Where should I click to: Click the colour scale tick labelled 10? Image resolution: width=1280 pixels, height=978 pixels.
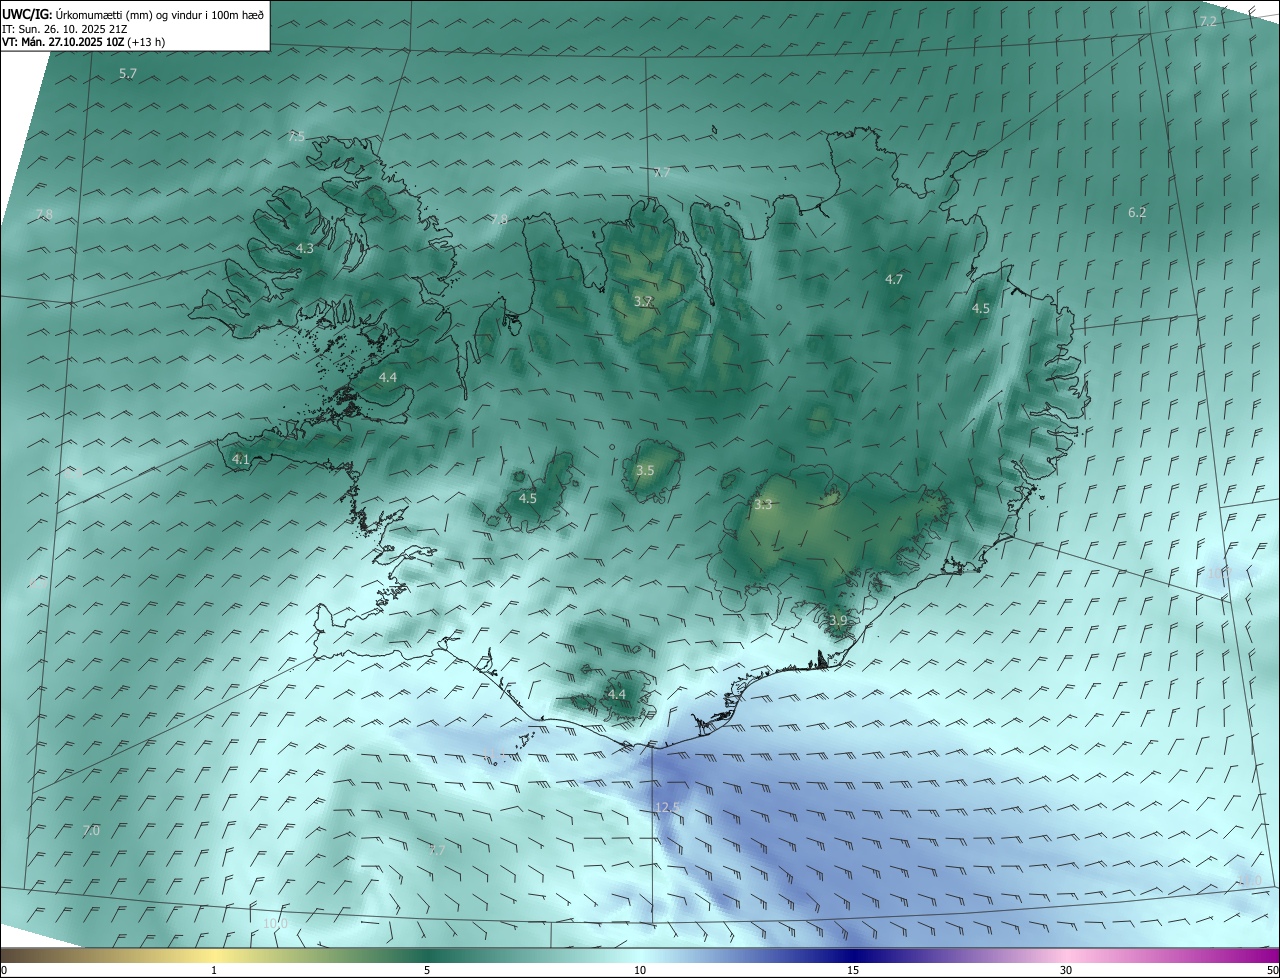(640, 970)
